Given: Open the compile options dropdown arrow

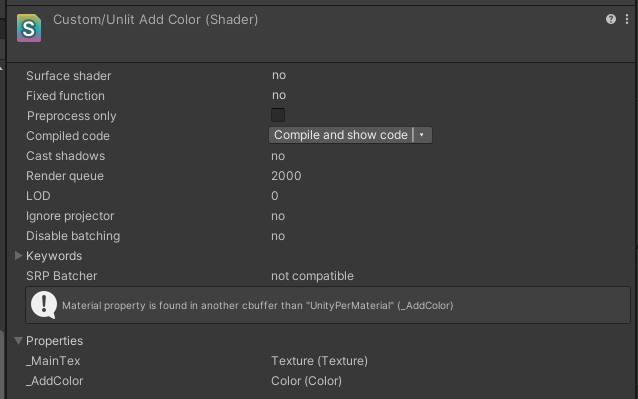Looking at the screenshot, I should tap(422, 135).
